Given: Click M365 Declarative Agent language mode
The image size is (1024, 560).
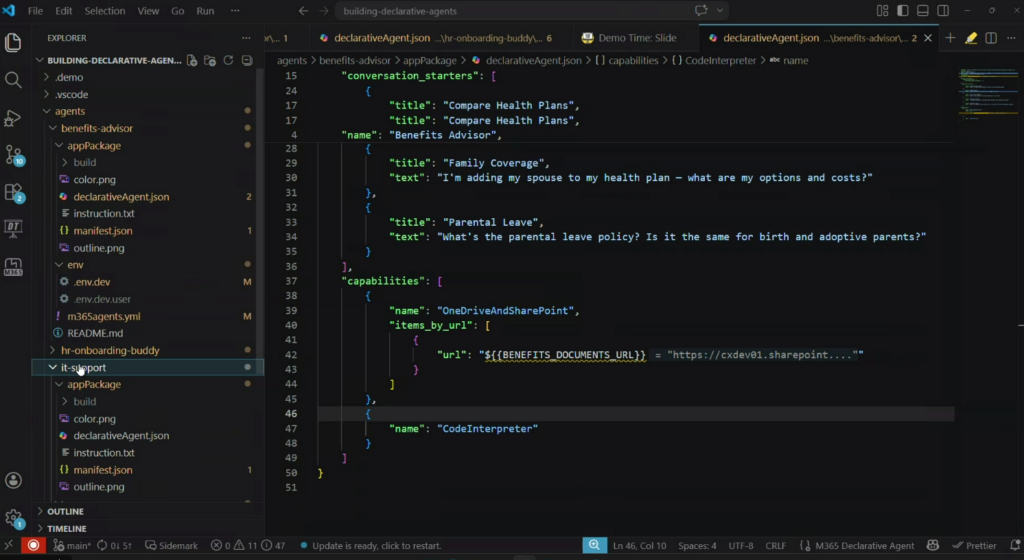Looking at the screenshot, I should tap(864, 546).
